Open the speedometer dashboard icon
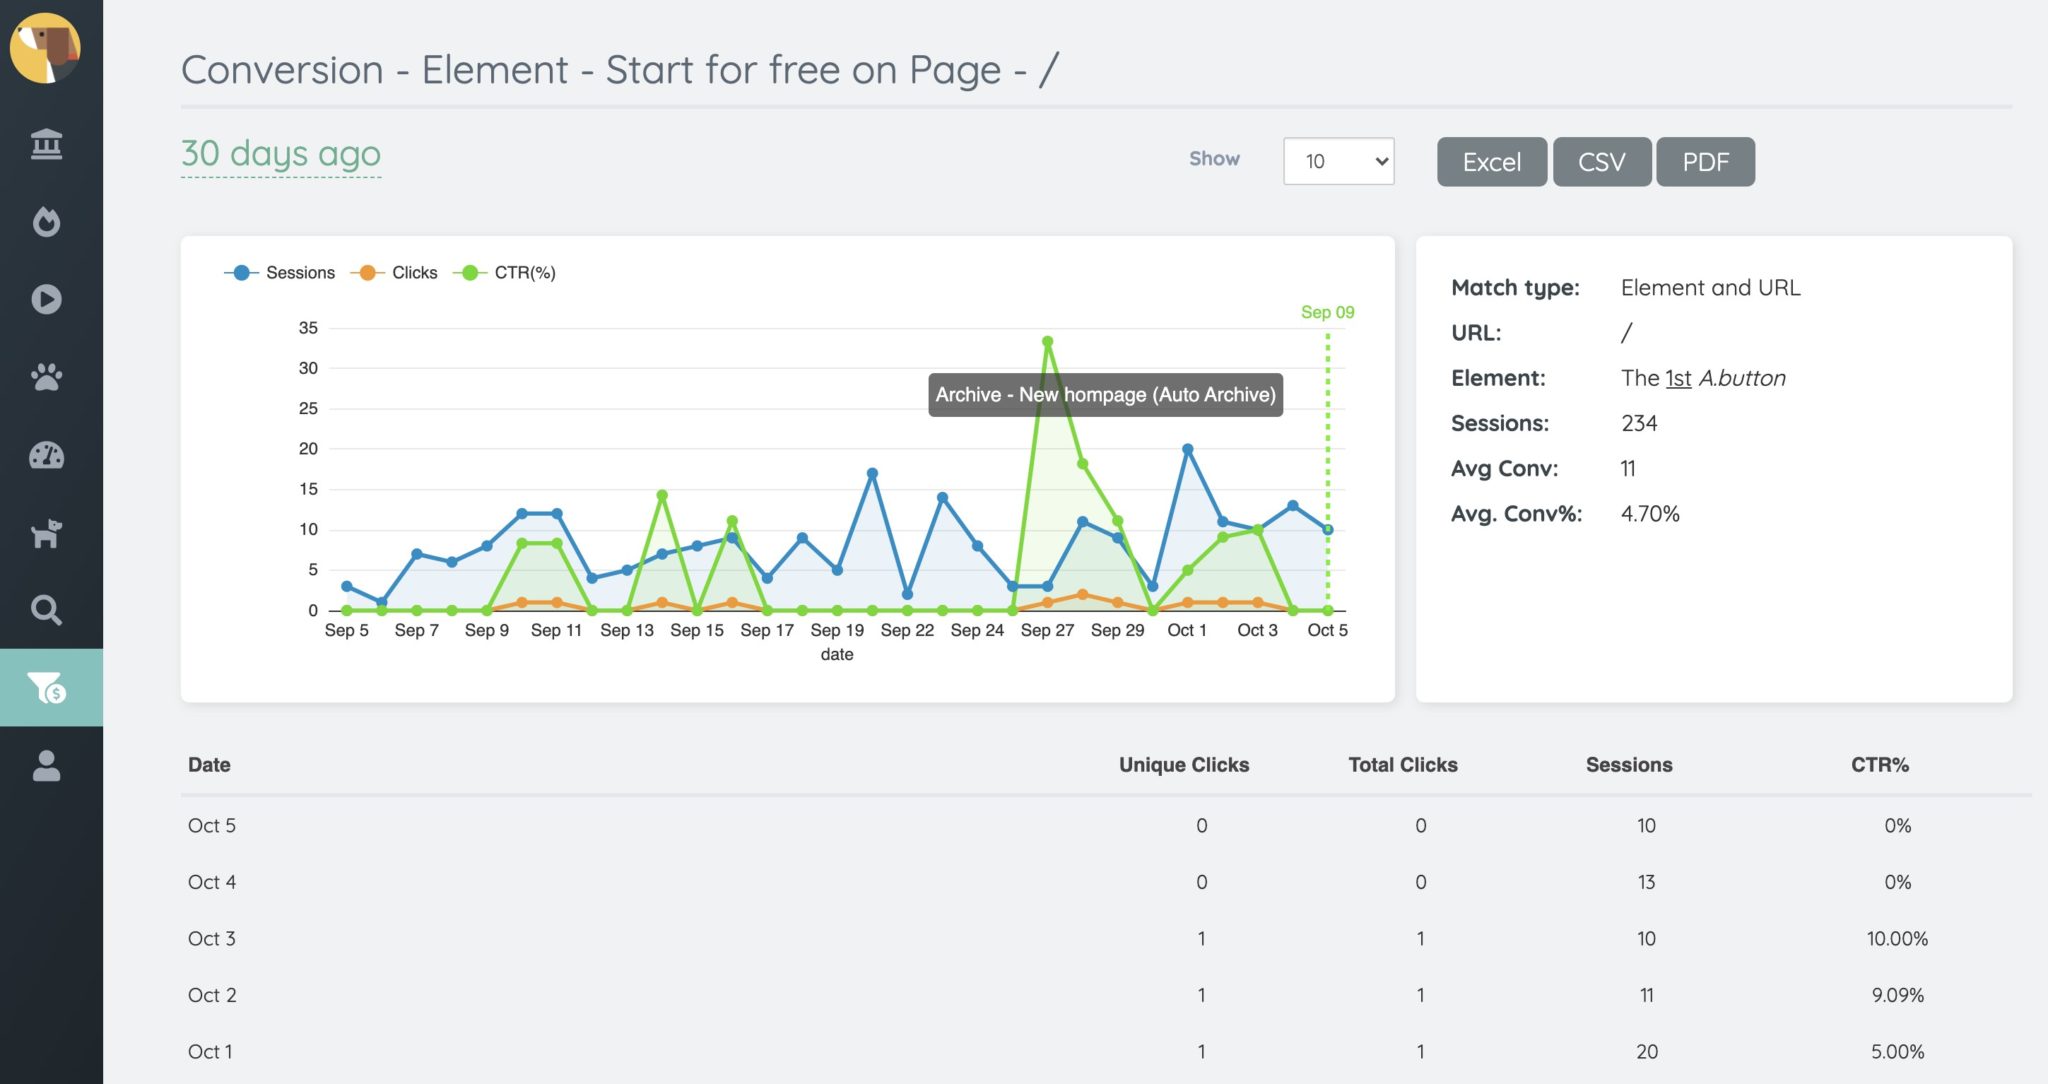2048x1084 pixels. click(47, 455)
